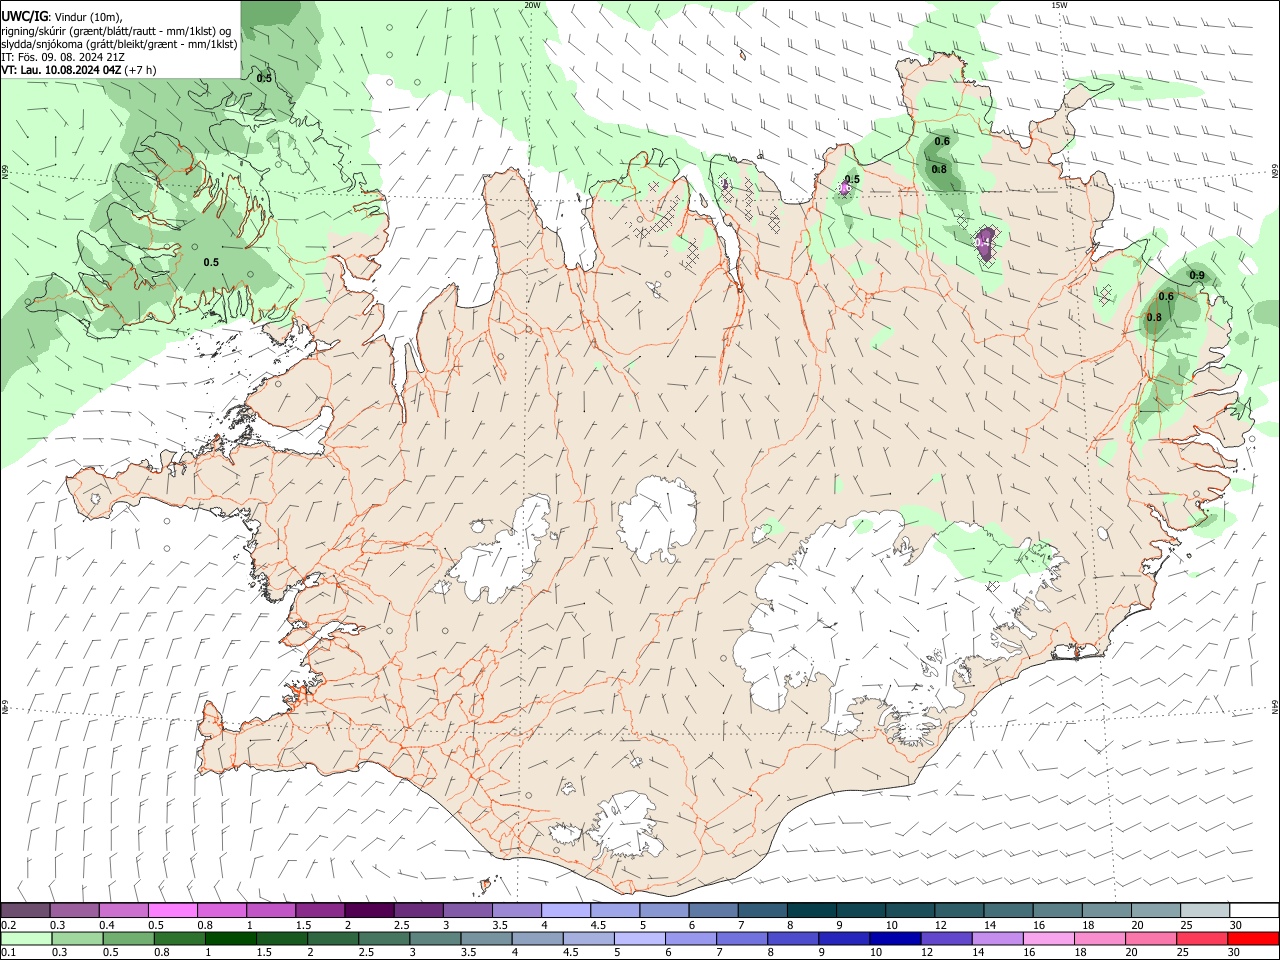Pick the rain legend swatch between 0.3 and 0.5
Viewport: 1280px width, 960px height.
tap(78, 939)
